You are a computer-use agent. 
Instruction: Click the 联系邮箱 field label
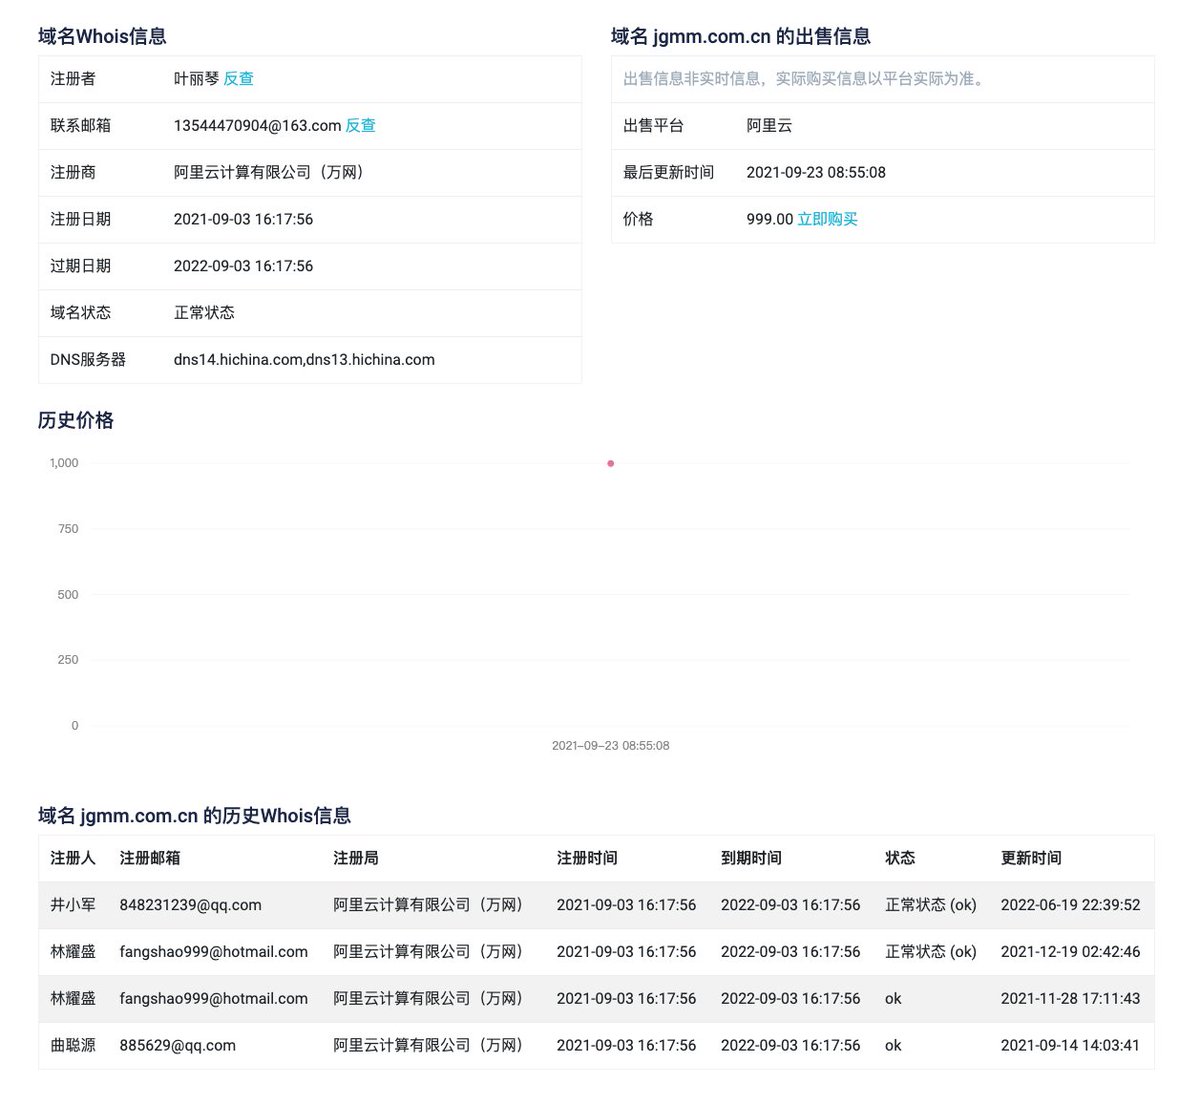click(x=81, y=126)
